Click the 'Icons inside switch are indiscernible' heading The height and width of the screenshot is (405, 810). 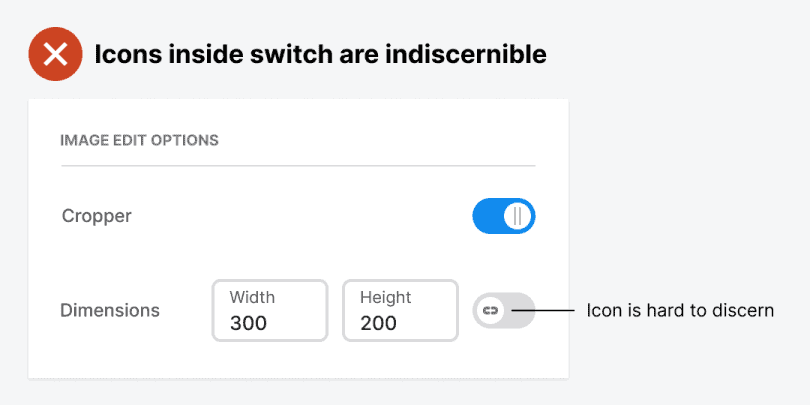tap(320, 54)
